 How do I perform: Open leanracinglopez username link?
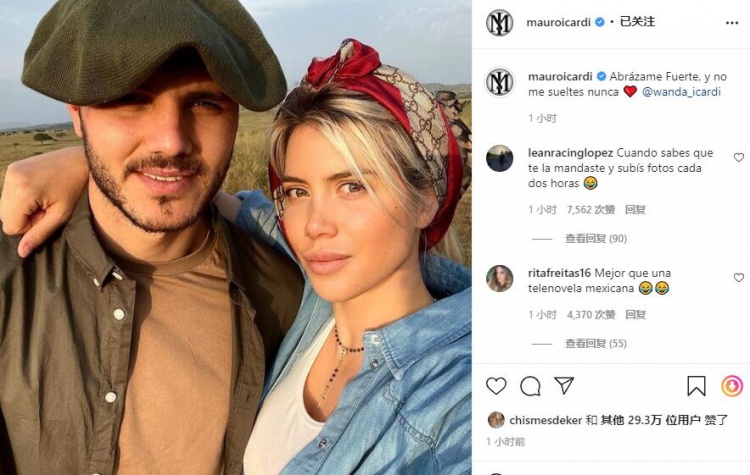tap(570, 153)
